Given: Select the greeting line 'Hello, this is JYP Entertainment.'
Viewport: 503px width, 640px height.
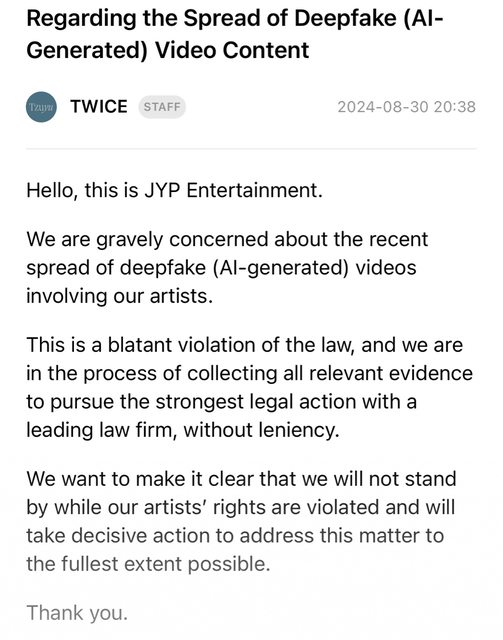Looking at the screenshot, I should coord(174,191).
